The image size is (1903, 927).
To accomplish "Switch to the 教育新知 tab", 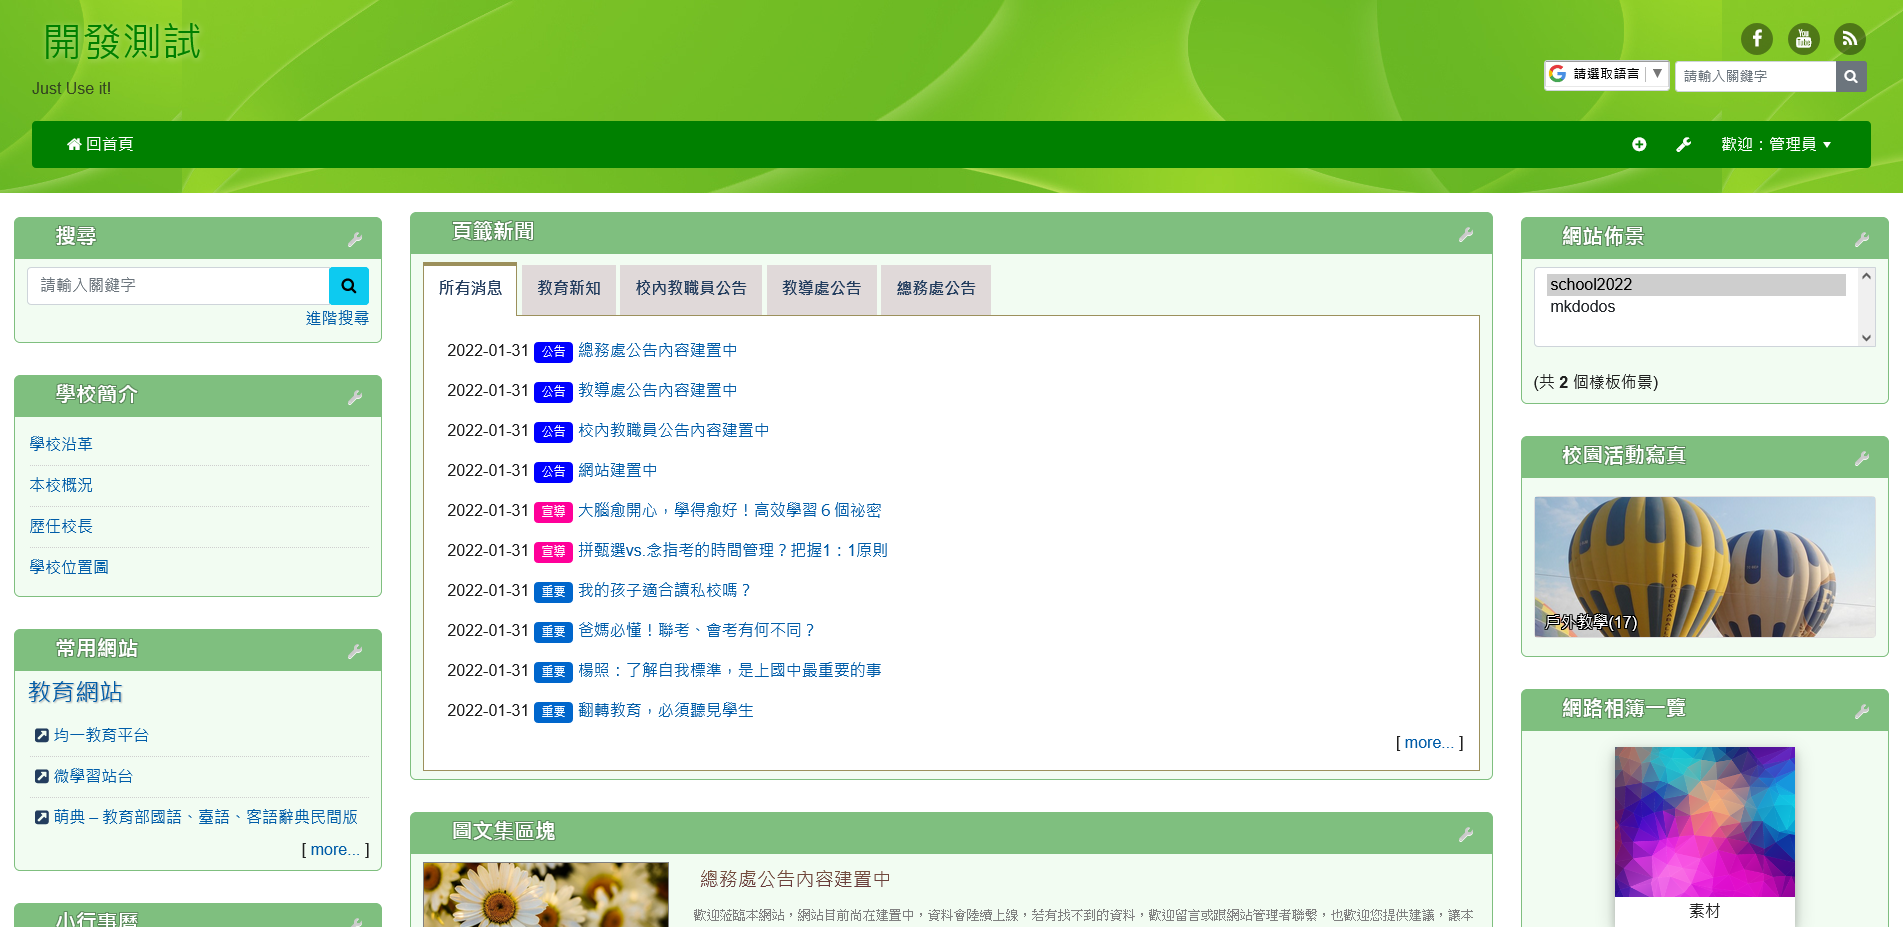I will [569, 288].
